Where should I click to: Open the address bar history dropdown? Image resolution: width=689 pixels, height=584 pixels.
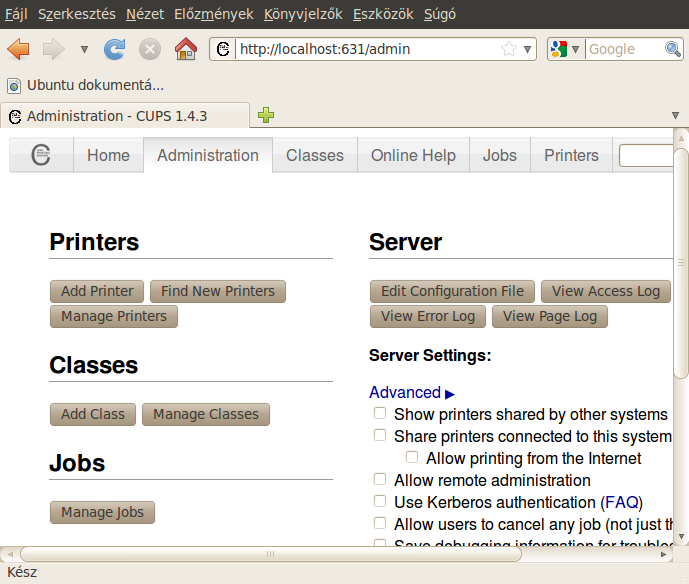click(527, 49)
